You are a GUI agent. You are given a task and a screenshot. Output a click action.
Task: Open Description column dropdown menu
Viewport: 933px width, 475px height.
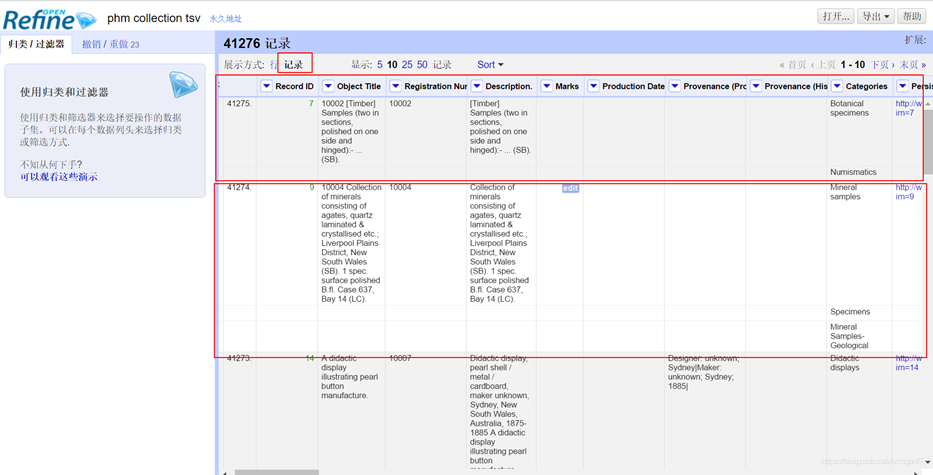pos(477,86)
